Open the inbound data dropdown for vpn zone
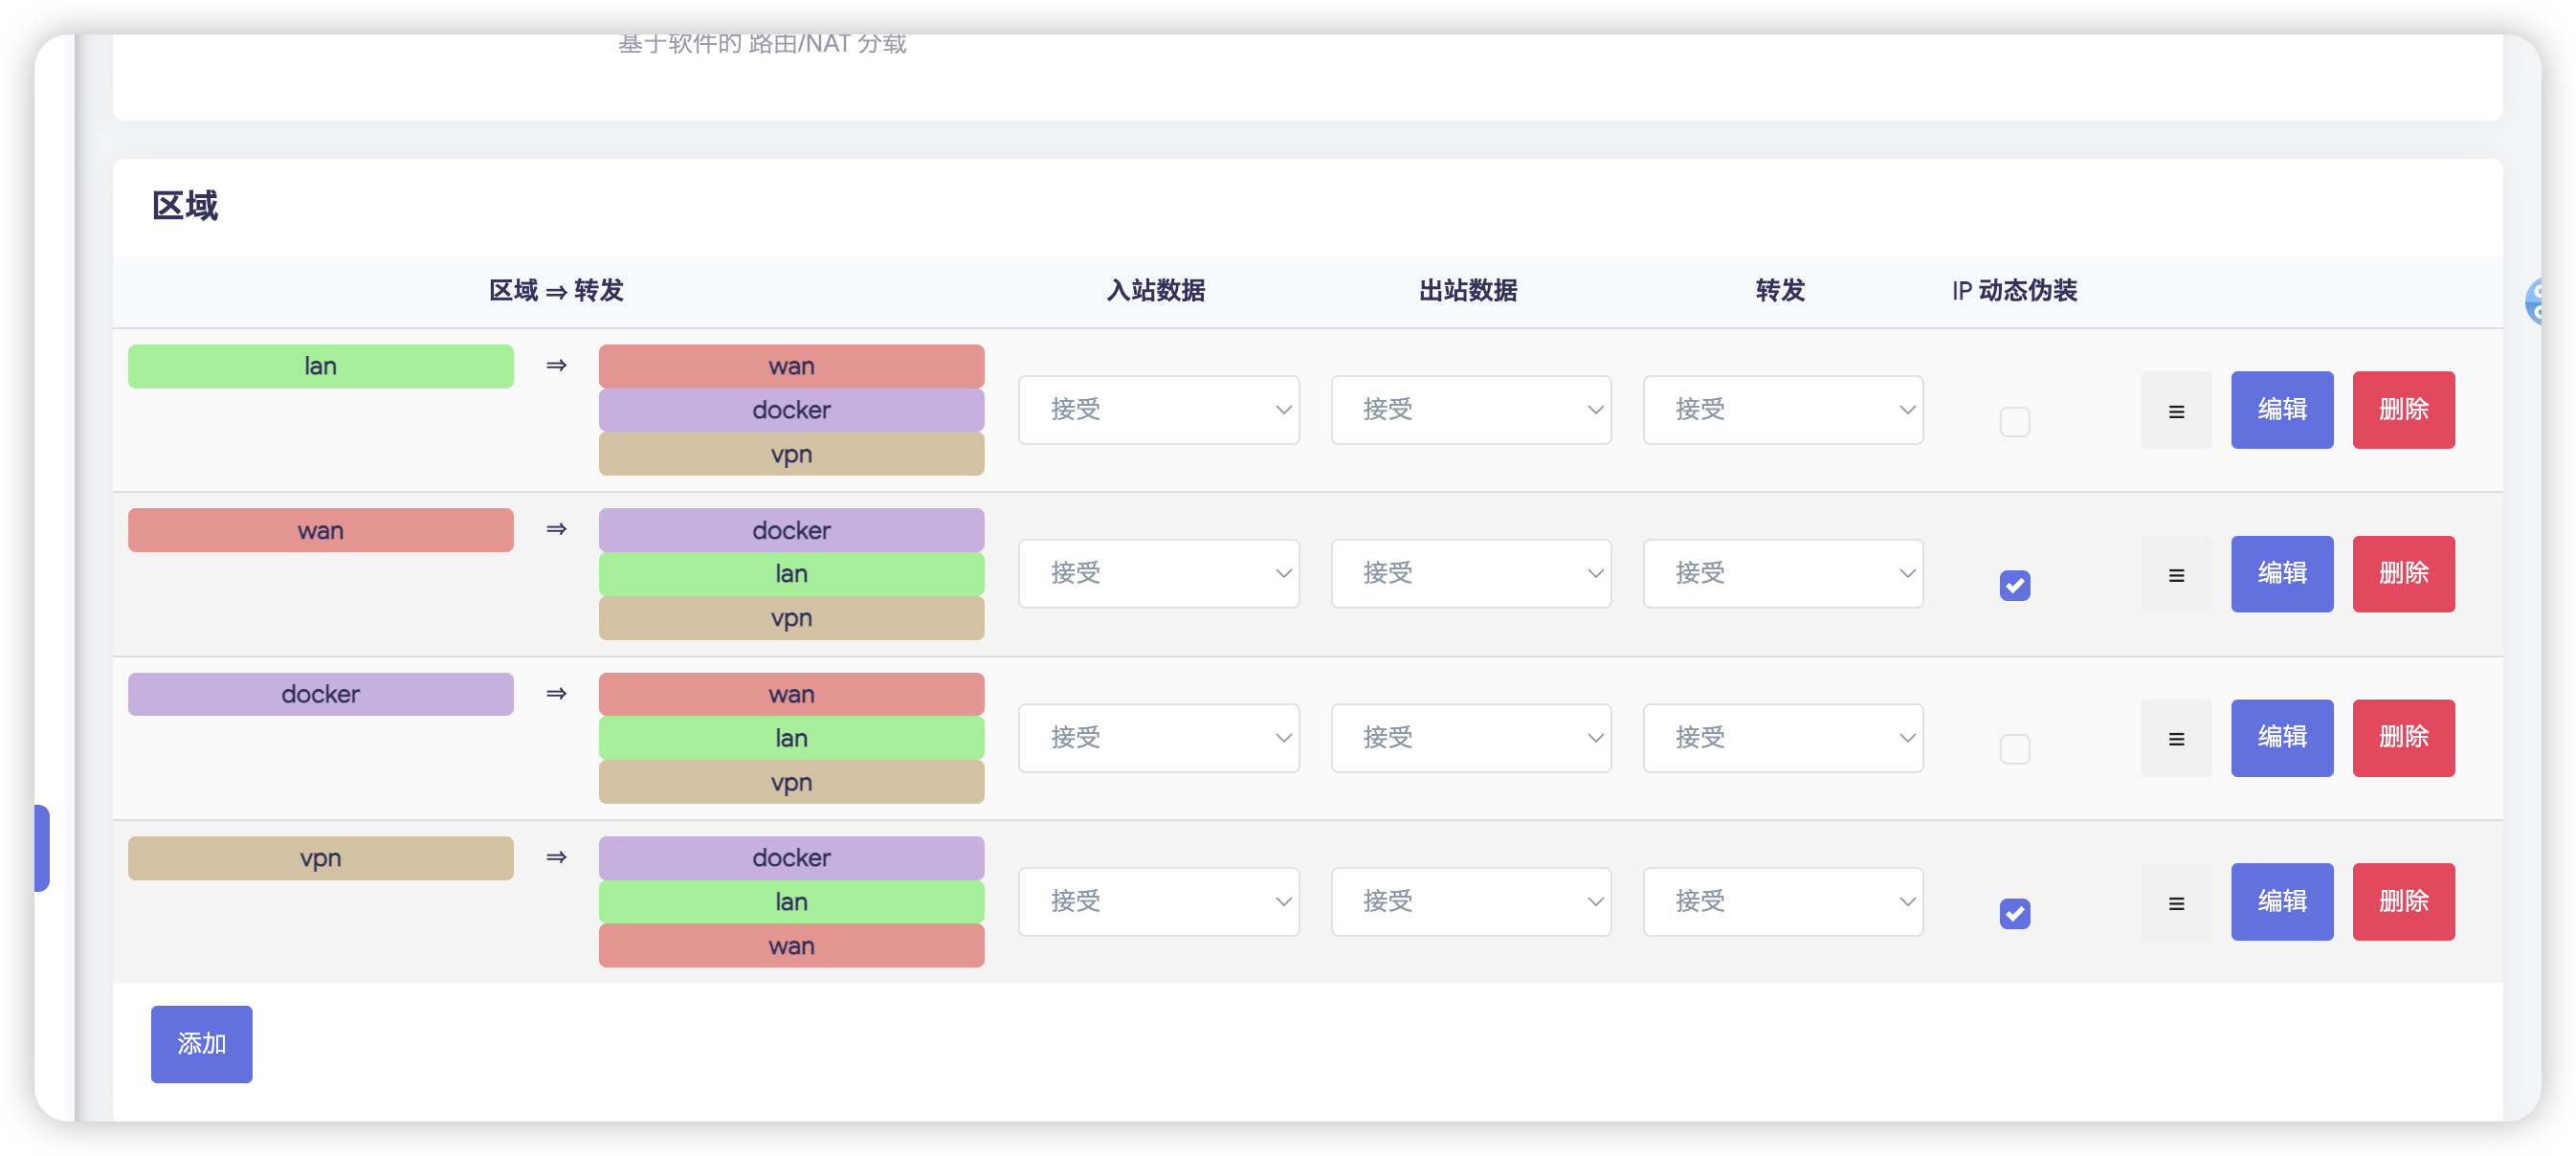 (x=1158, y=902)
